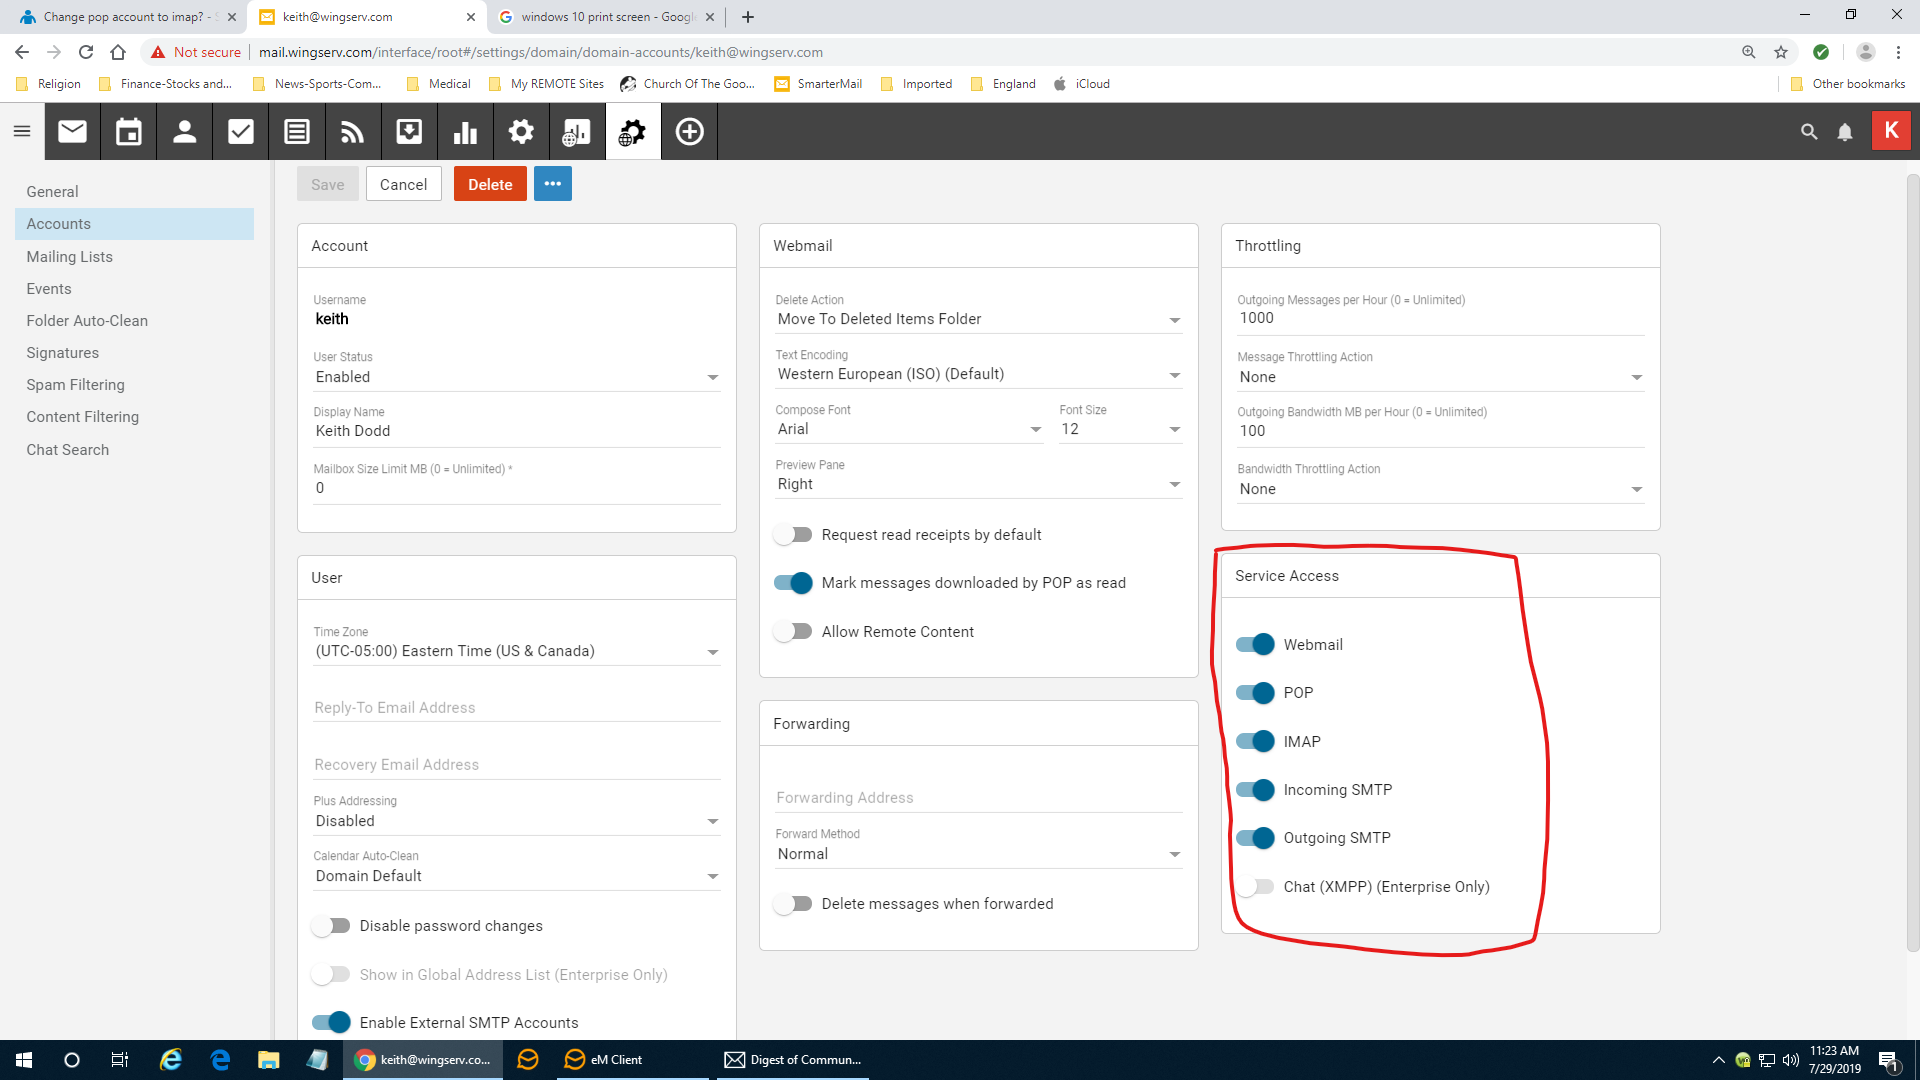Open the Tasks checkmark icon
Screen dimensions: 1920x1080
tap(240, 131)
